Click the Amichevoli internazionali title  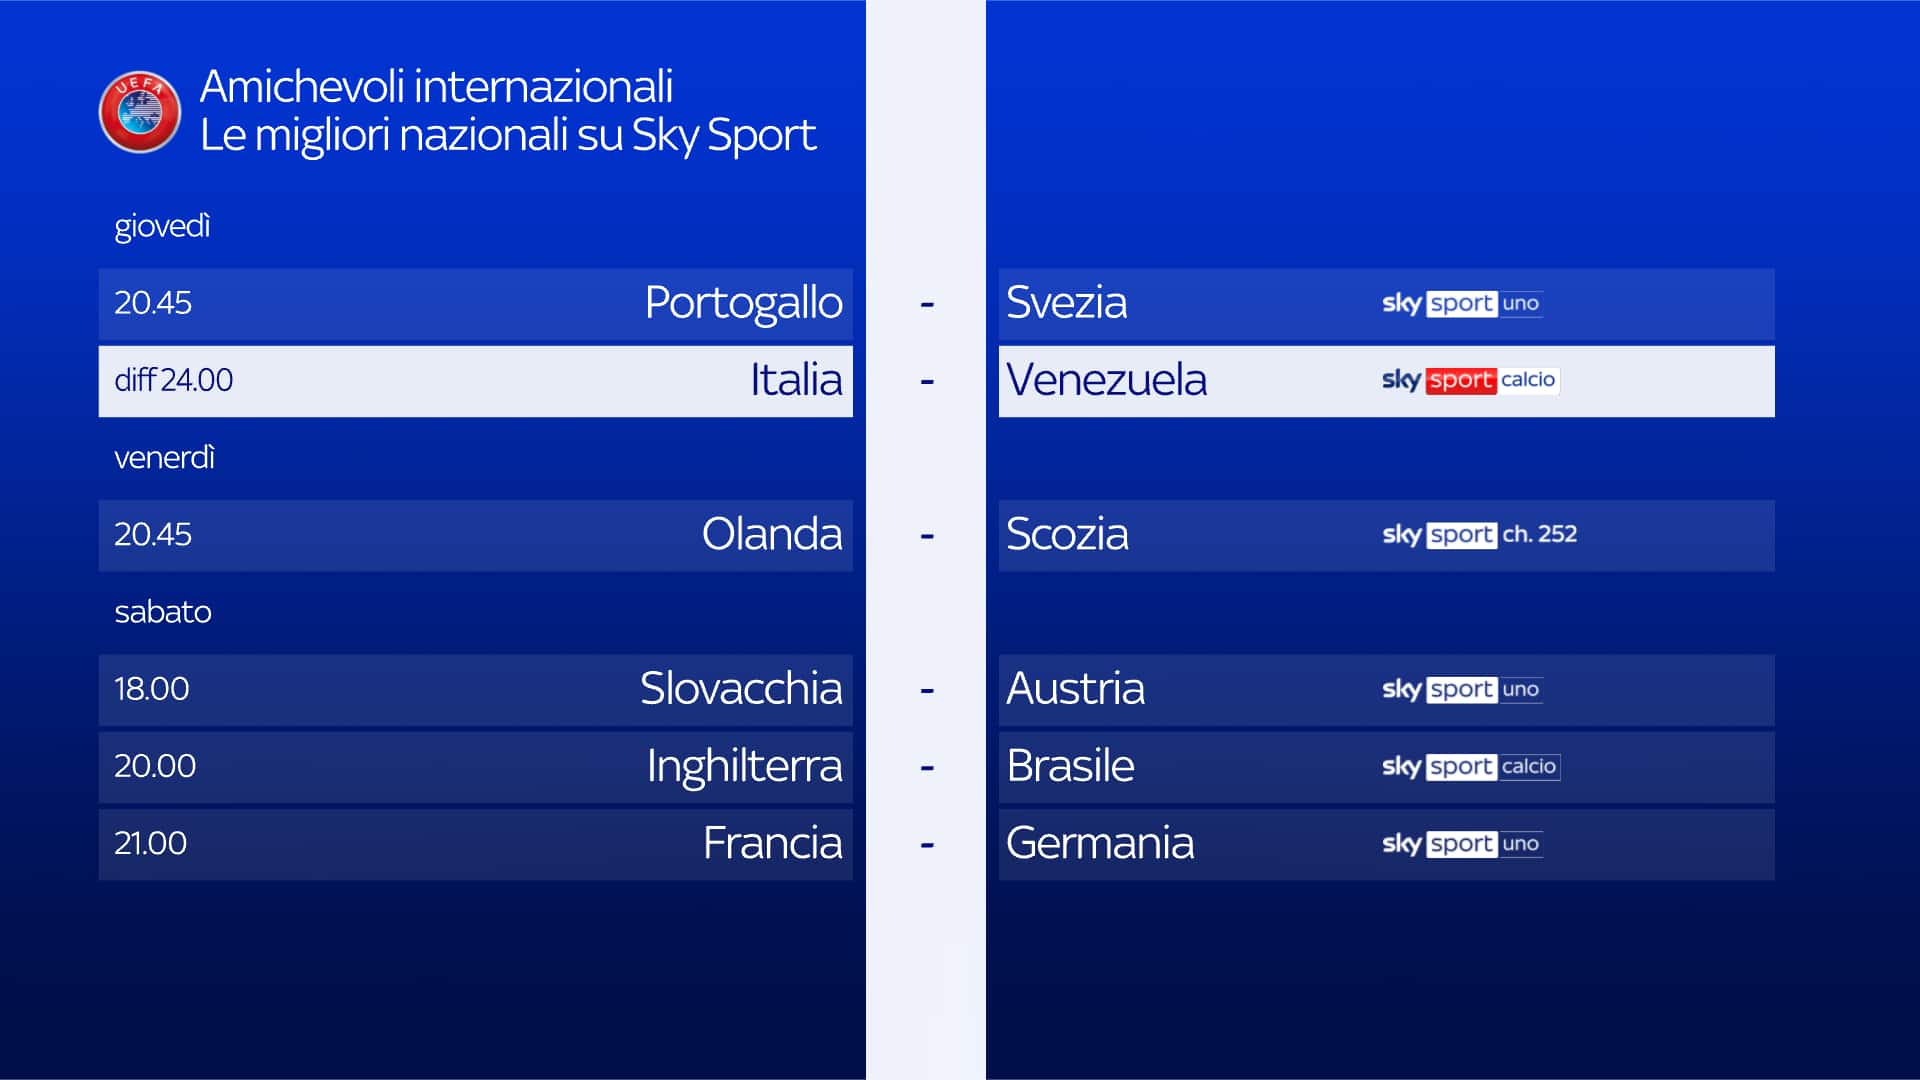(436, 87)
